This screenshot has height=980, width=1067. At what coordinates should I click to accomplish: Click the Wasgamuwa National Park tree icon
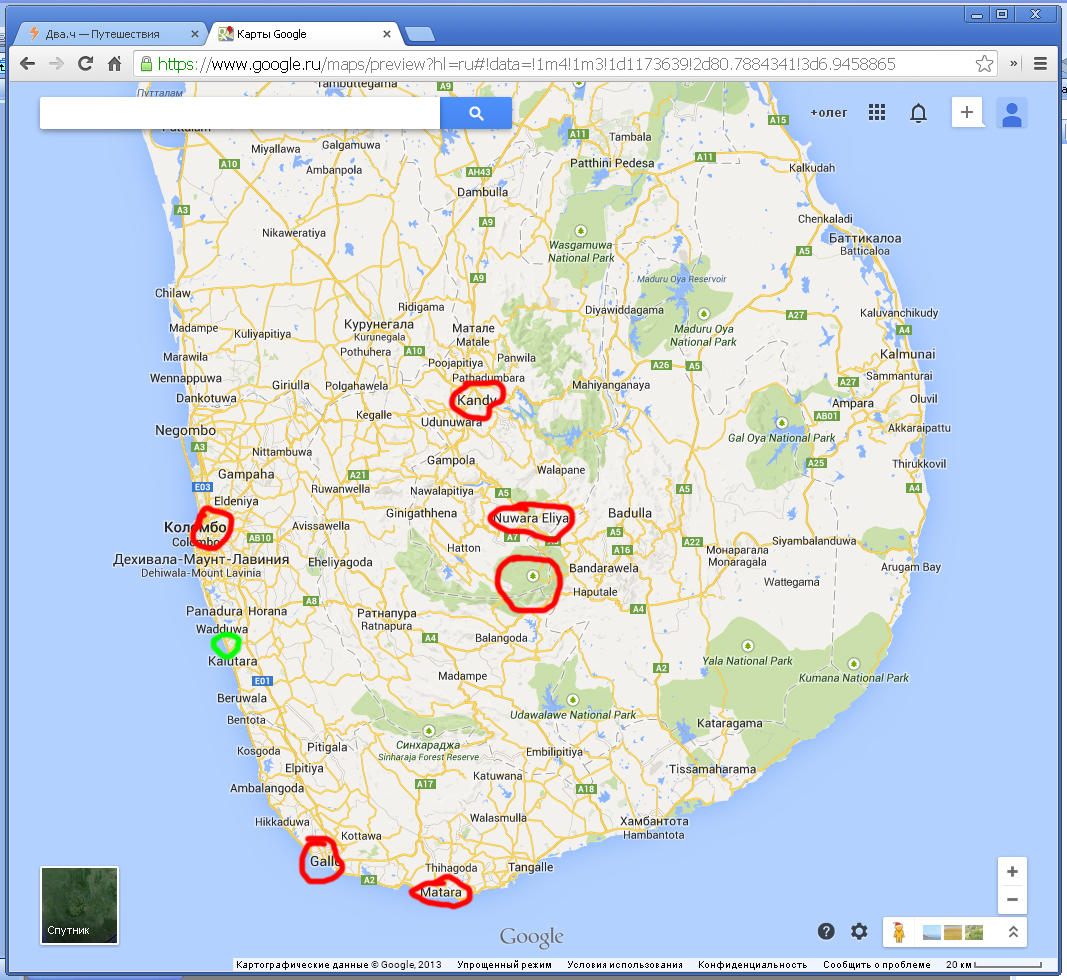(x=580, y=231)
